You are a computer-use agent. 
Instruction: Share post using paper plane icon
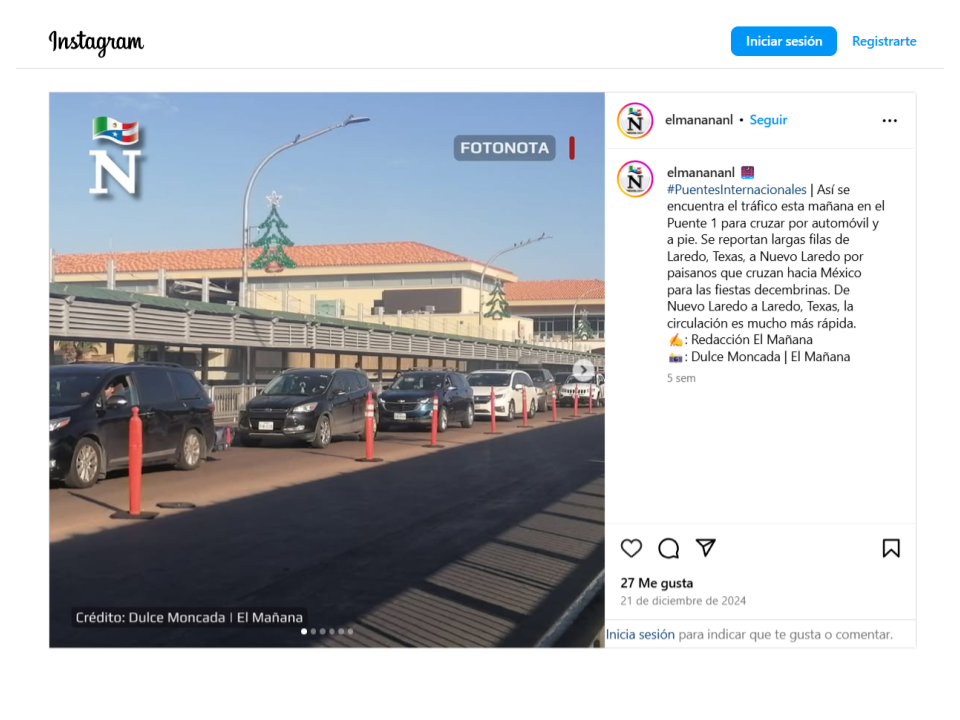click(705, 547)
